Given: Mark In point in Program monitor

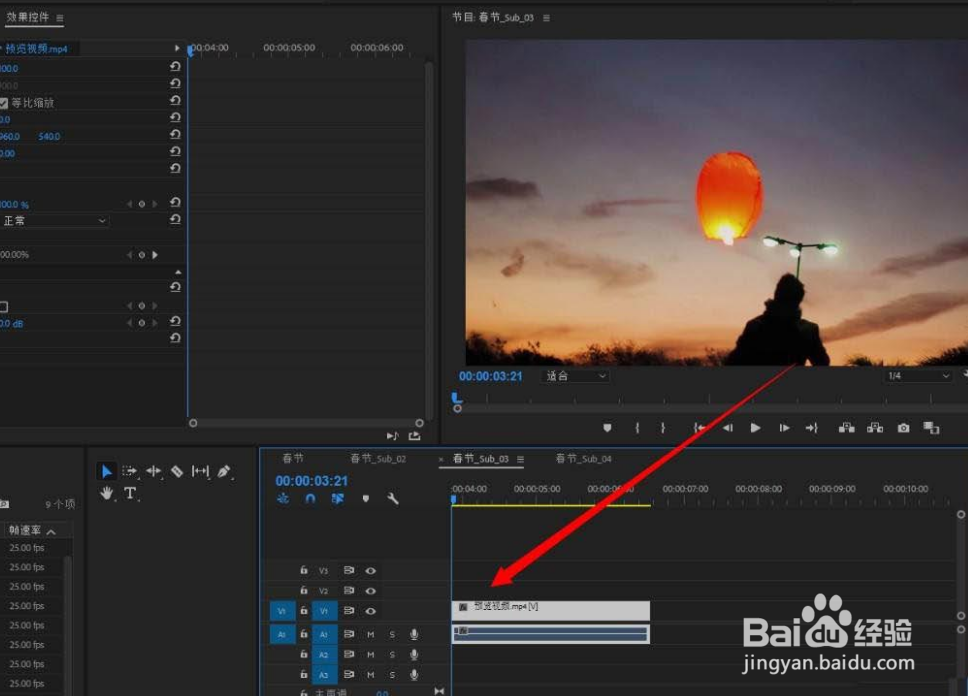Looking at the screenshot, I should [x=637, y=428].
